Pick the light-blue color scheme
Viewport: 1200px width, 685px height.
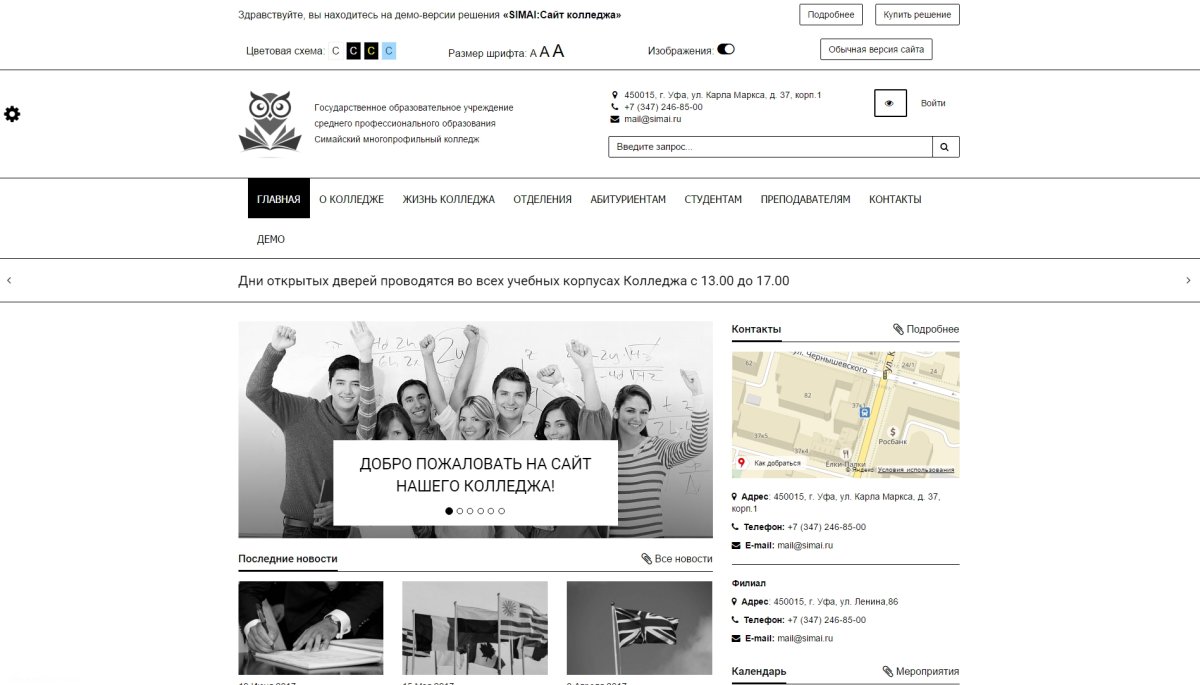click(x=389, y=51)
